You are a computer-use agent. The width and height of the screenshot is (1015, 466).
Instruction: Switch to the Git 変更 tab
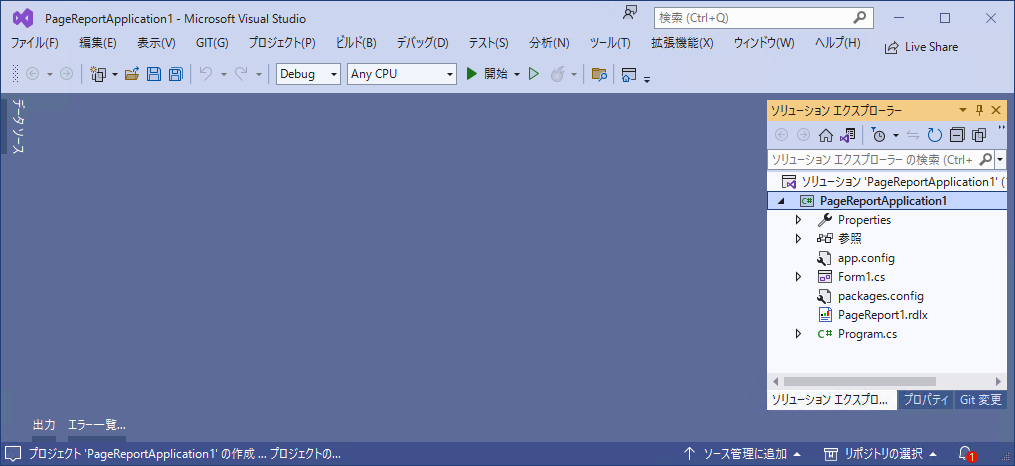point(981,400)
